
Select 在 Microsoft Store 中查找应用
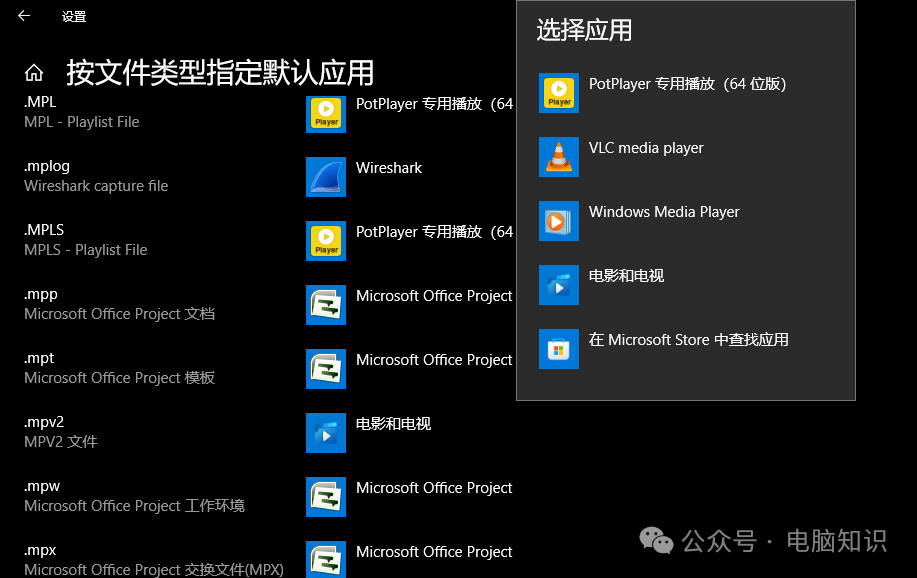click(688, 340)
